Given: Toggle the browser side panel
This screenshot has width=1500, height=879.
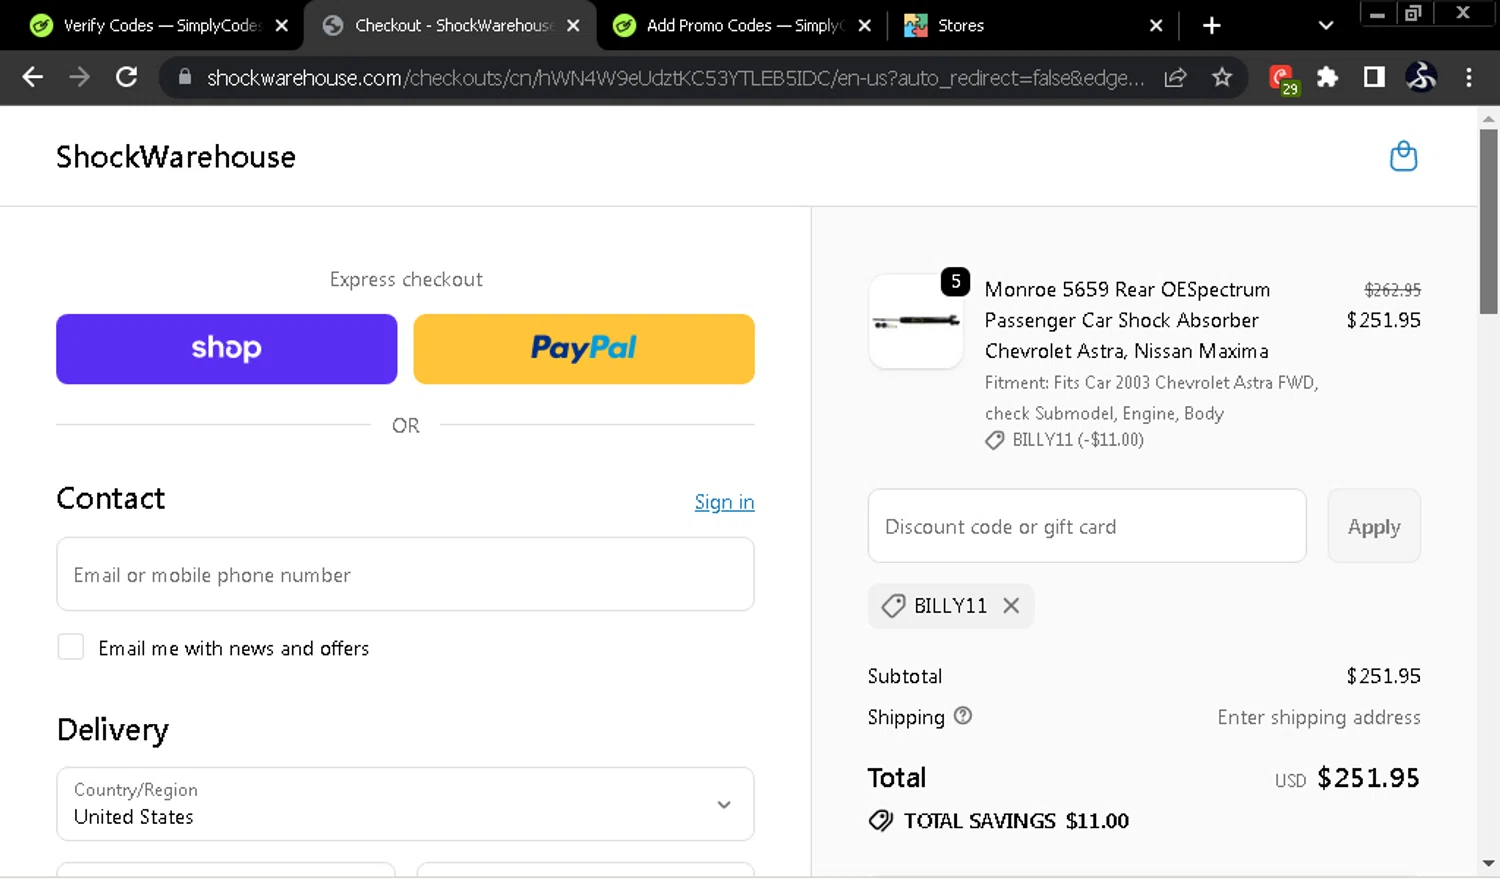Looking at the screenshot, I should pos(1374,77).
